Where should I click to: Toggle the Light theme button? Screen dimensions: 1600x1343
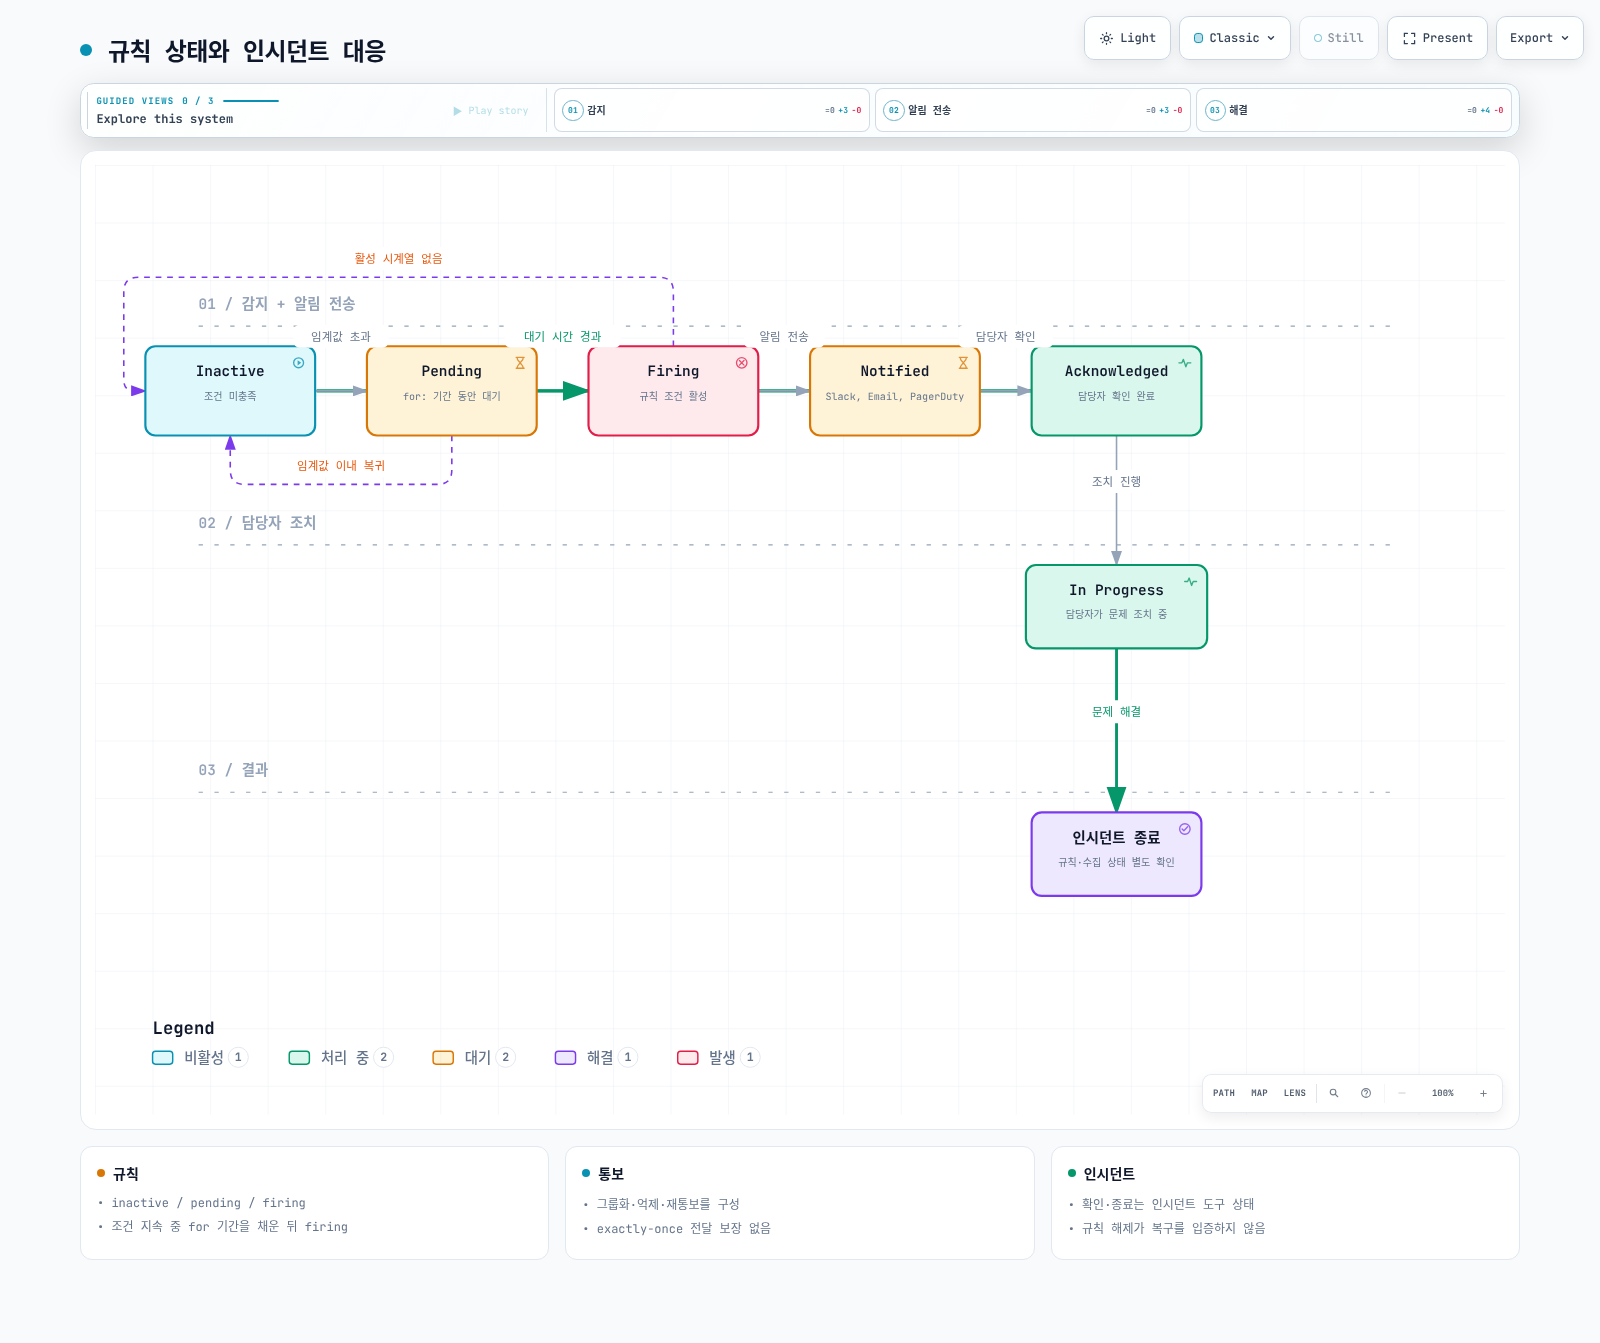(1127, 38)
